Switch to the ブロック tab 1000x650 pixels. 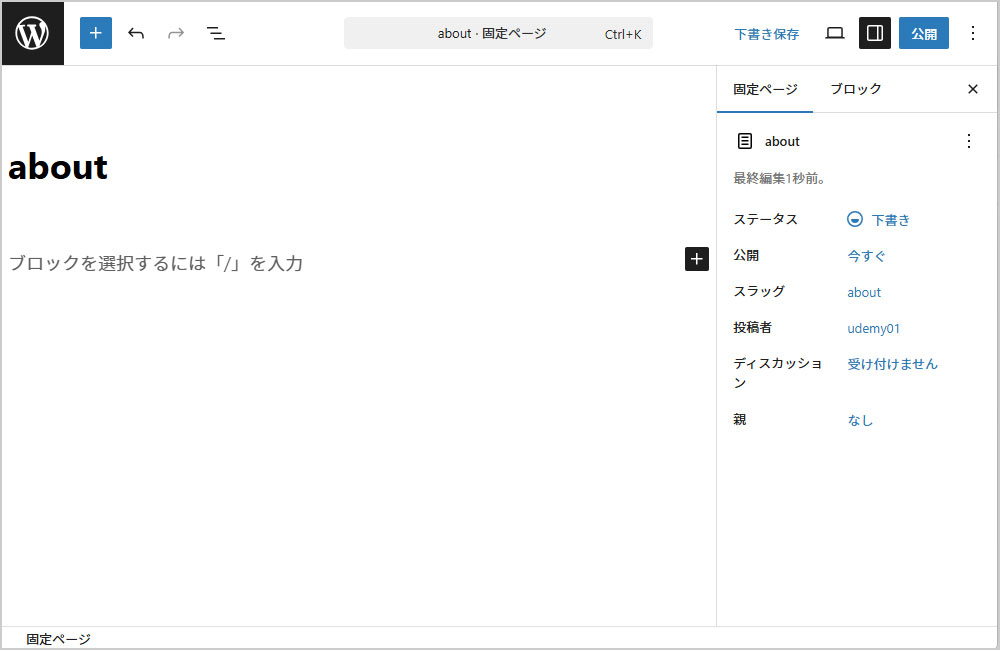coord(856,89)
